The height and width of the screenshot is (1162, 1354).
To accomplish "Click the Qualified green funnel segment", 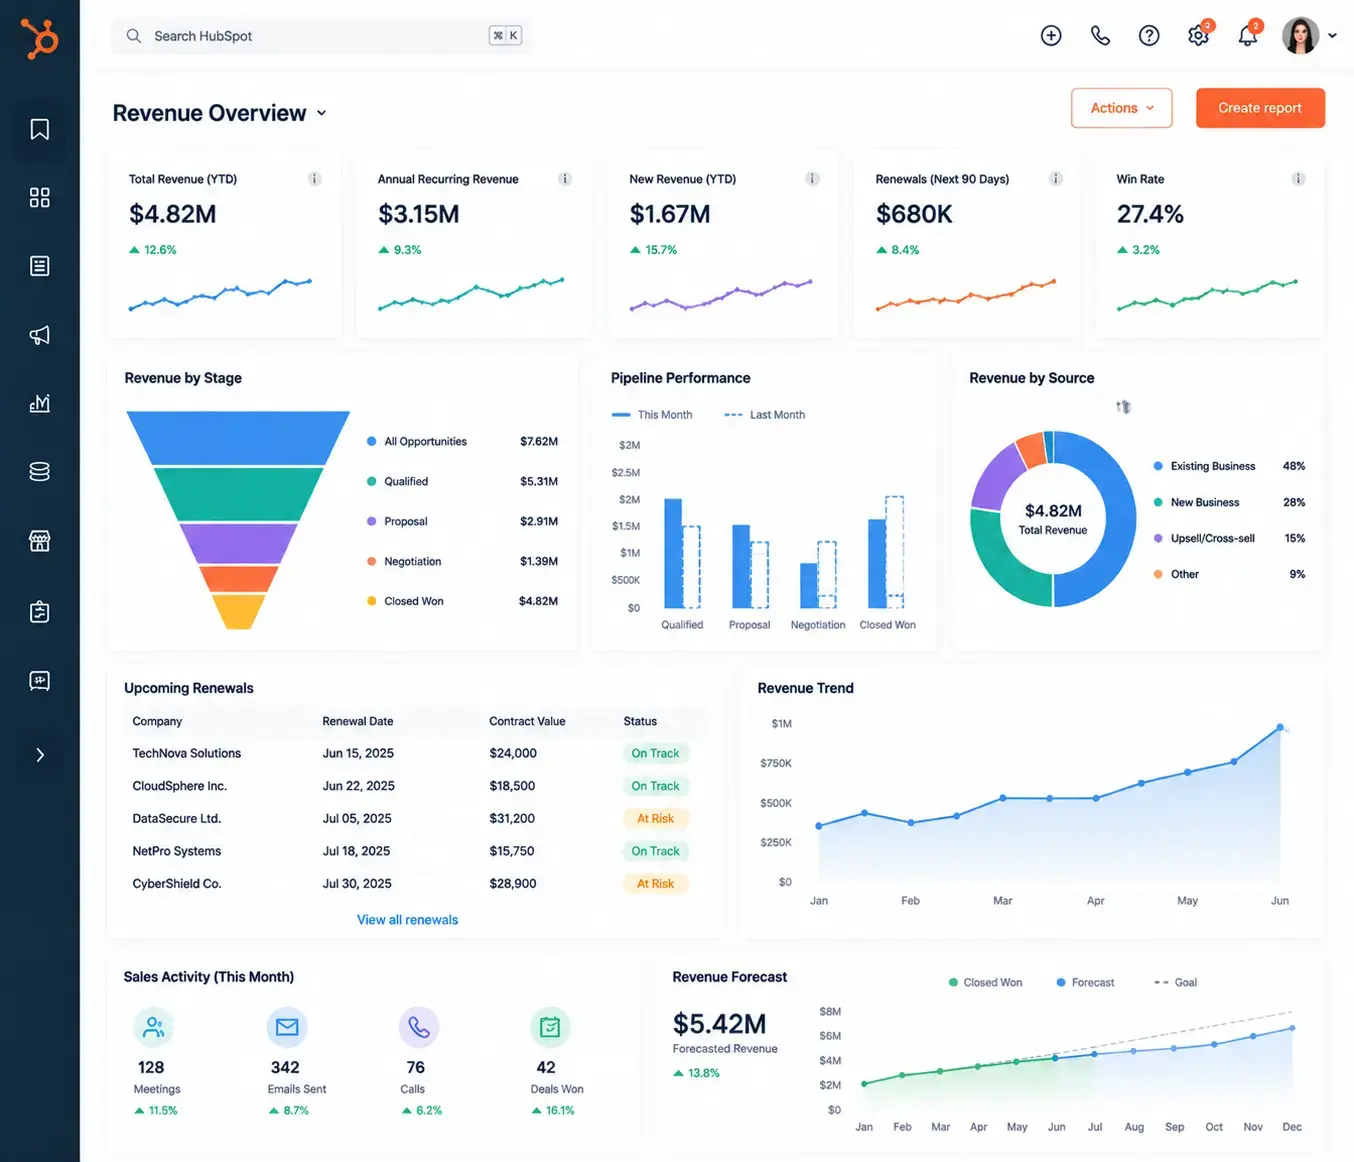I will (x=238, y=494).
